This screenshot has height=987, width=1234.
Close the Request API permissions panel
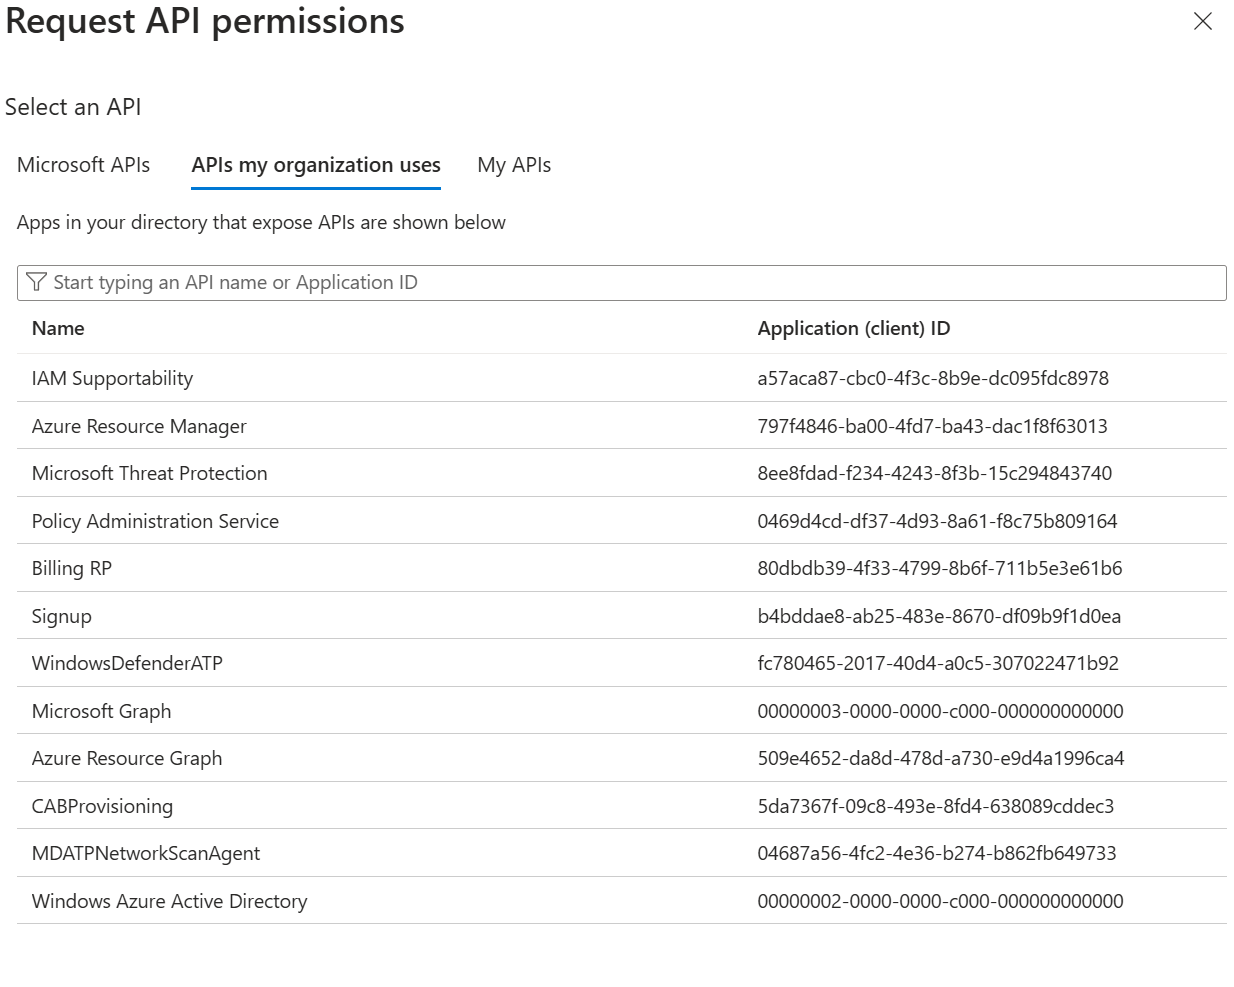(x=1202, y=21)
